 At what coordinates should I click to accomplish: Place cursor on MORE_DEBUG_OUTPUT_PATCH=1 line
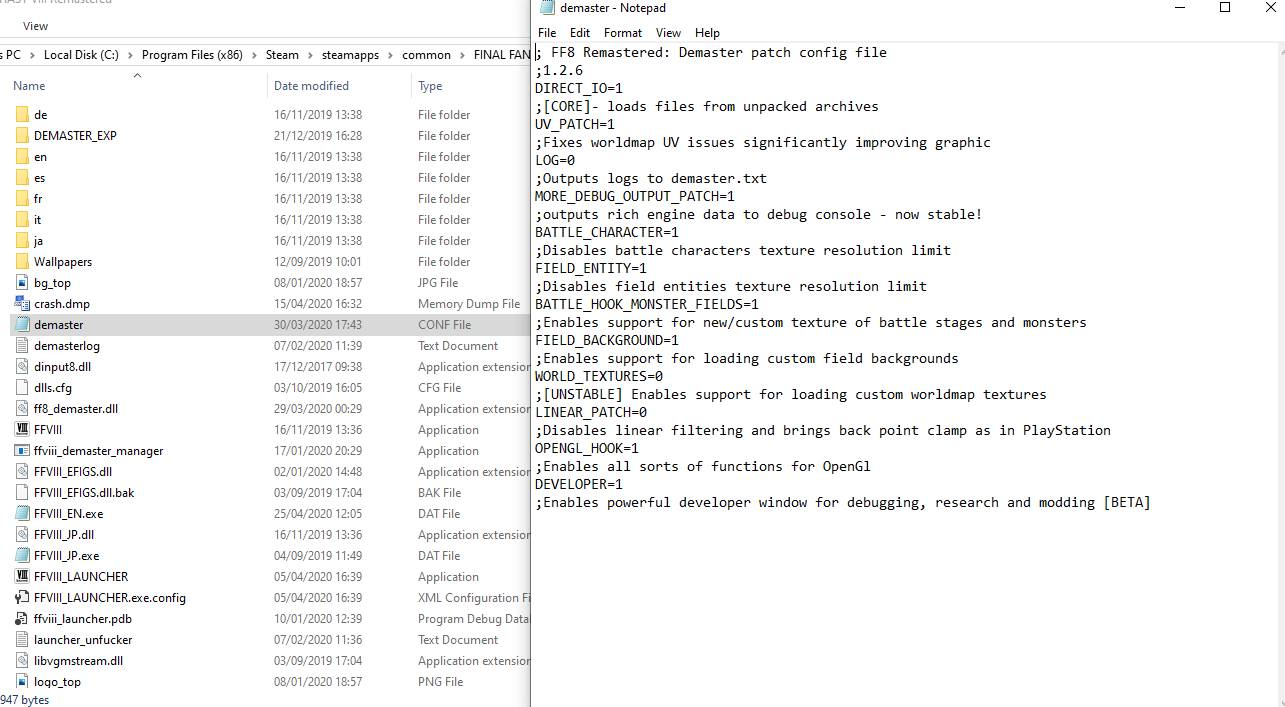coord(635,196)
